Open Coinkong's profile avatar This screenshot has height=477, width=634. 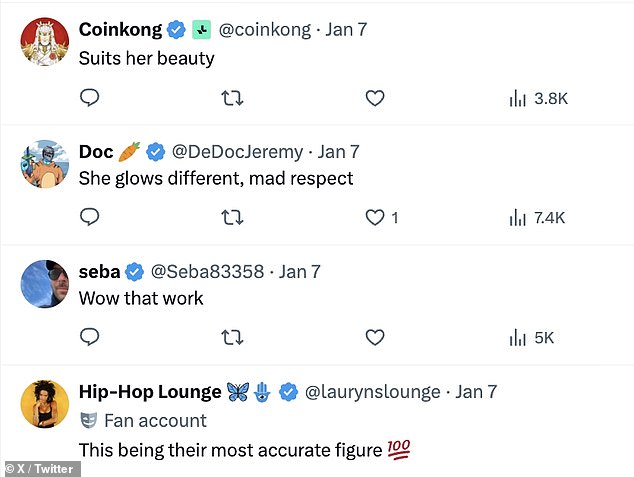pos(44,42)
